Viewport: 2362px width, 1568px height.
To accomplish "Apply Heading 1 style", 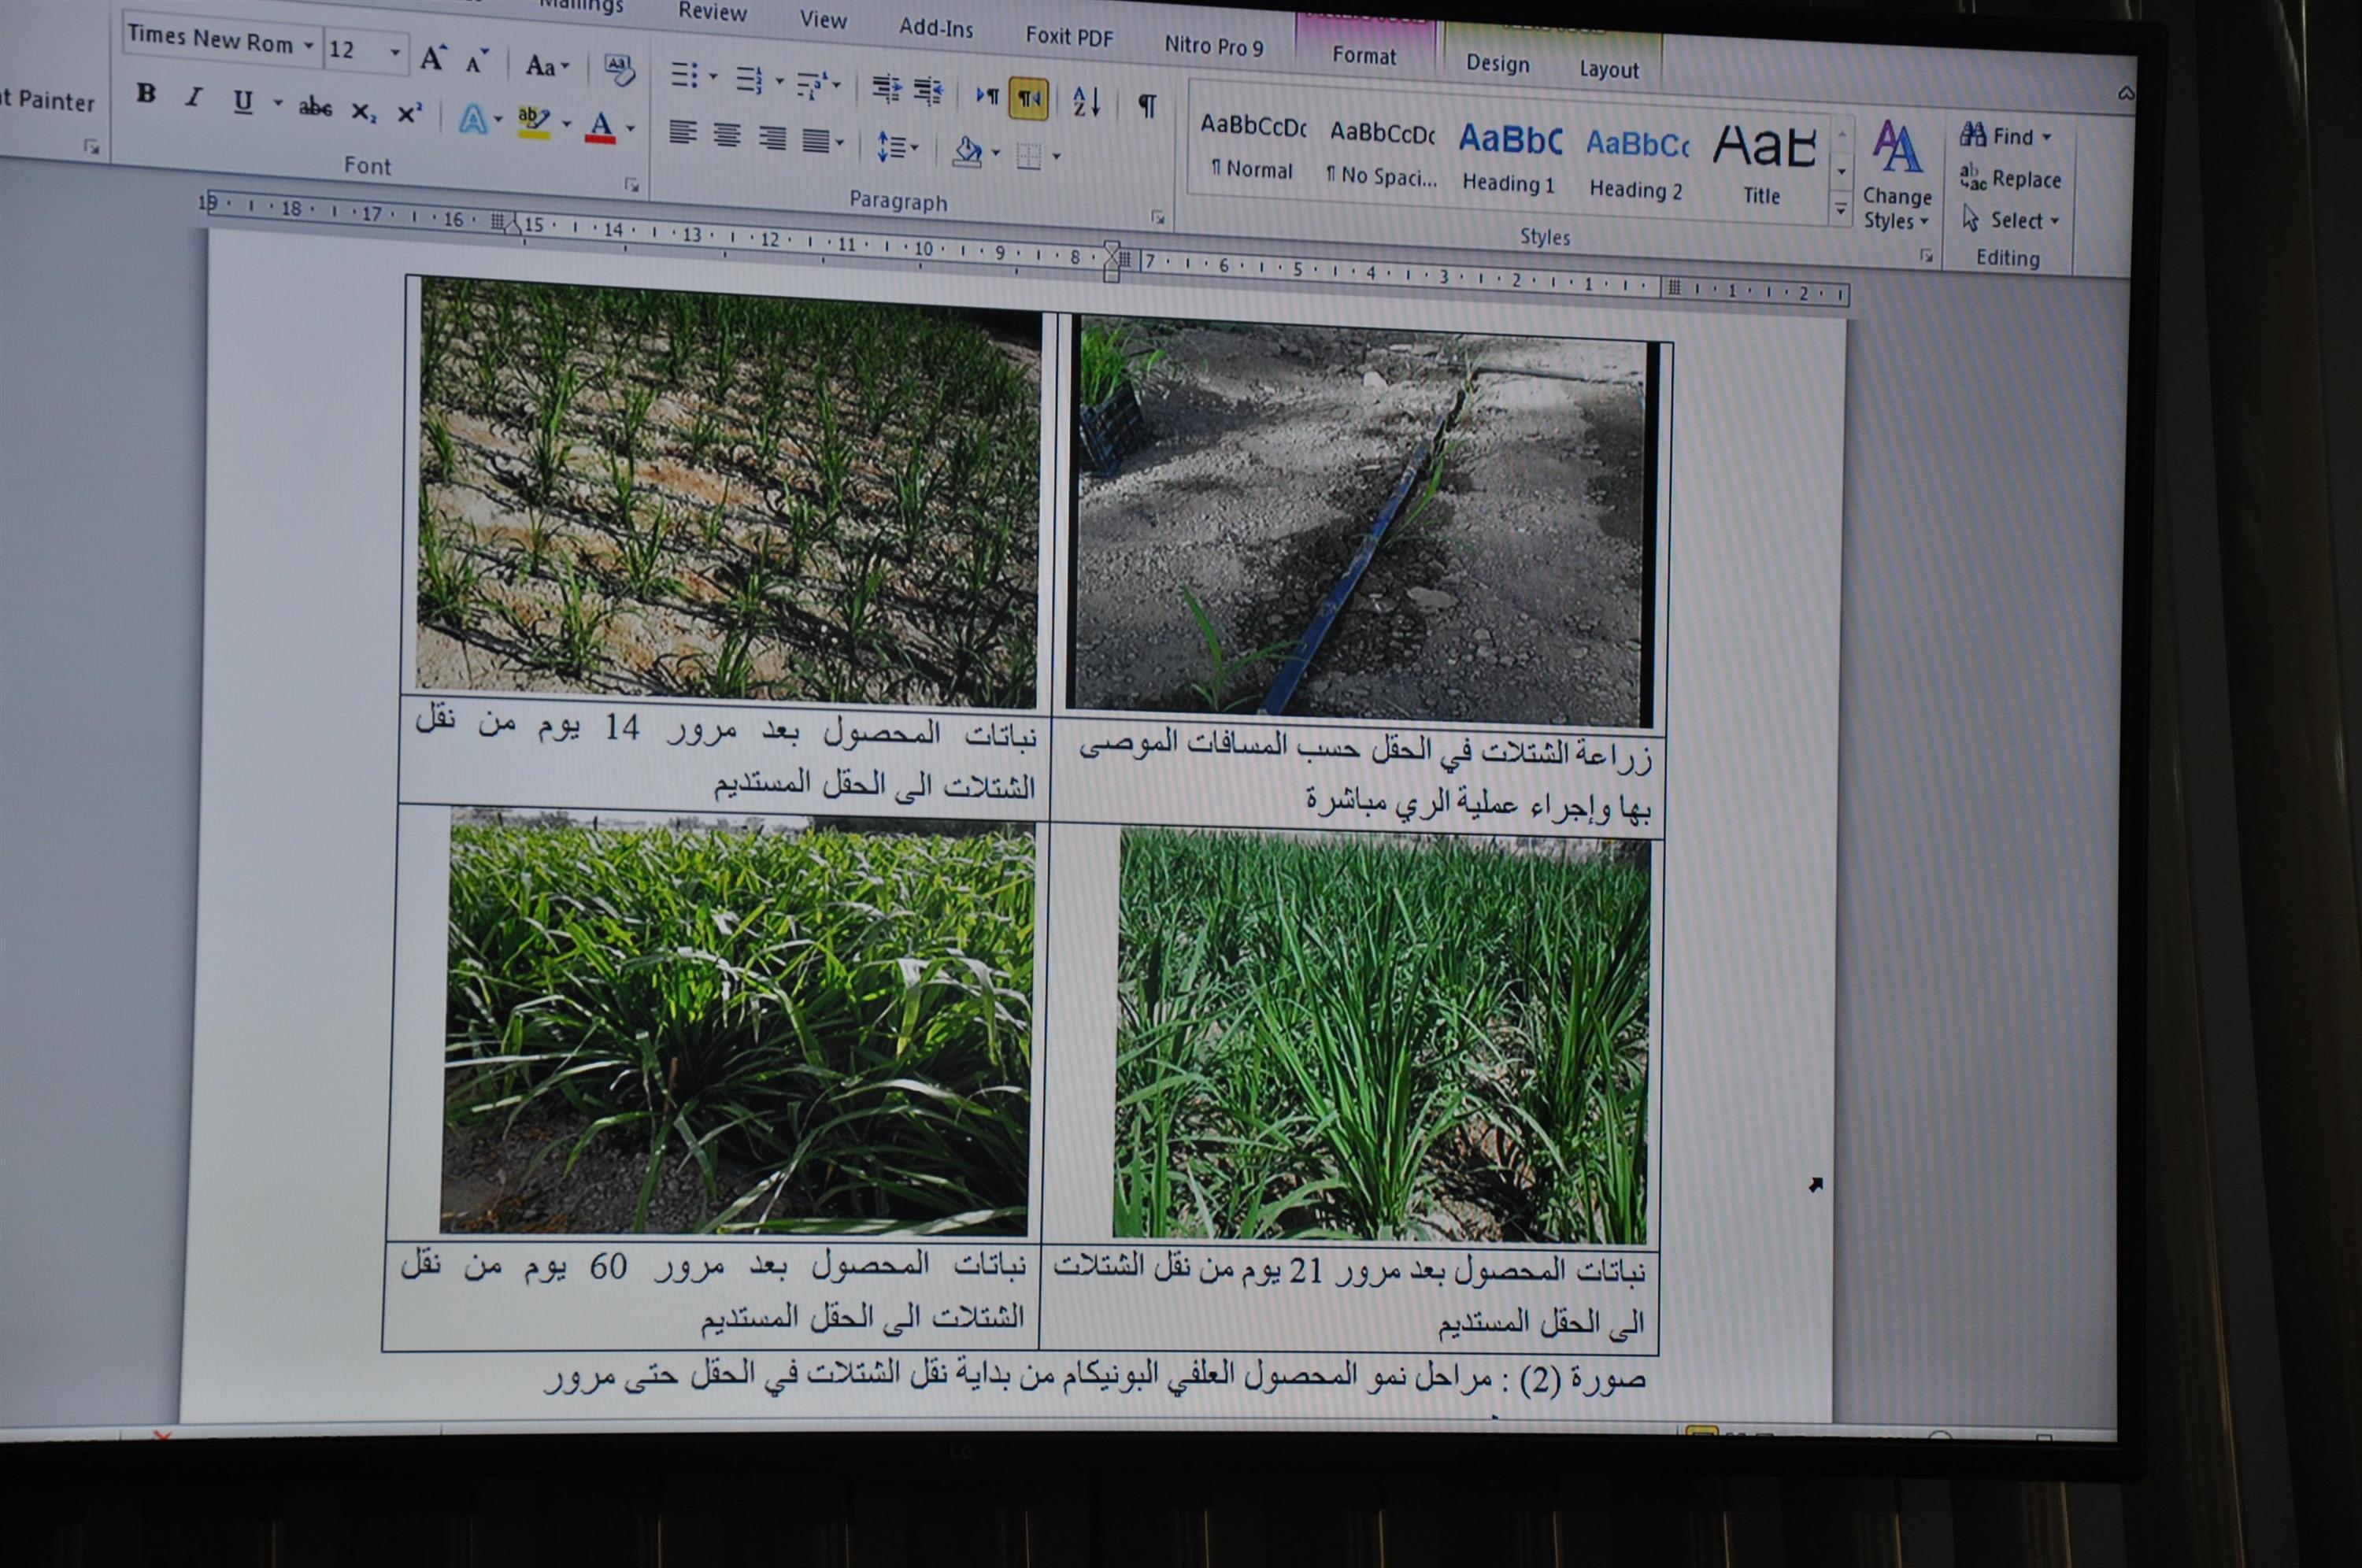I will [x=1509, y=158].
